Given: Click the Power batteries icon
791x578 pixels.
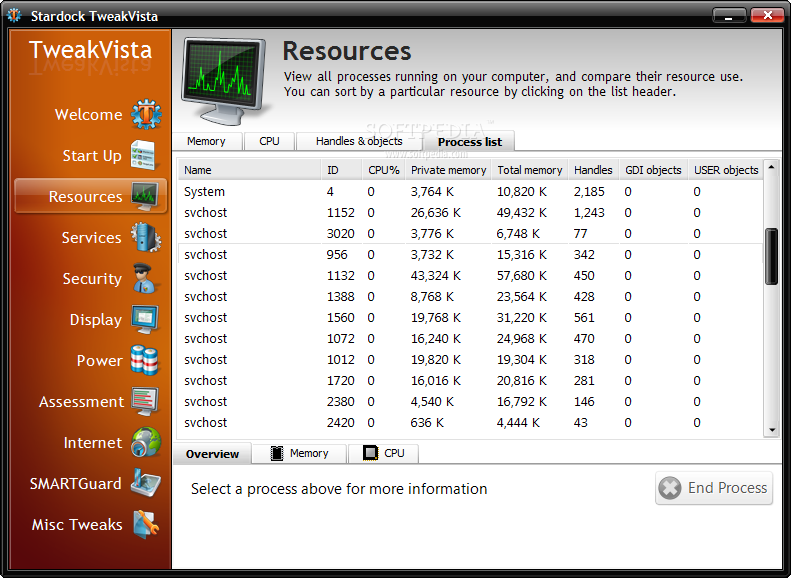Looking at the screenshot, I should [x=144, y=360].
